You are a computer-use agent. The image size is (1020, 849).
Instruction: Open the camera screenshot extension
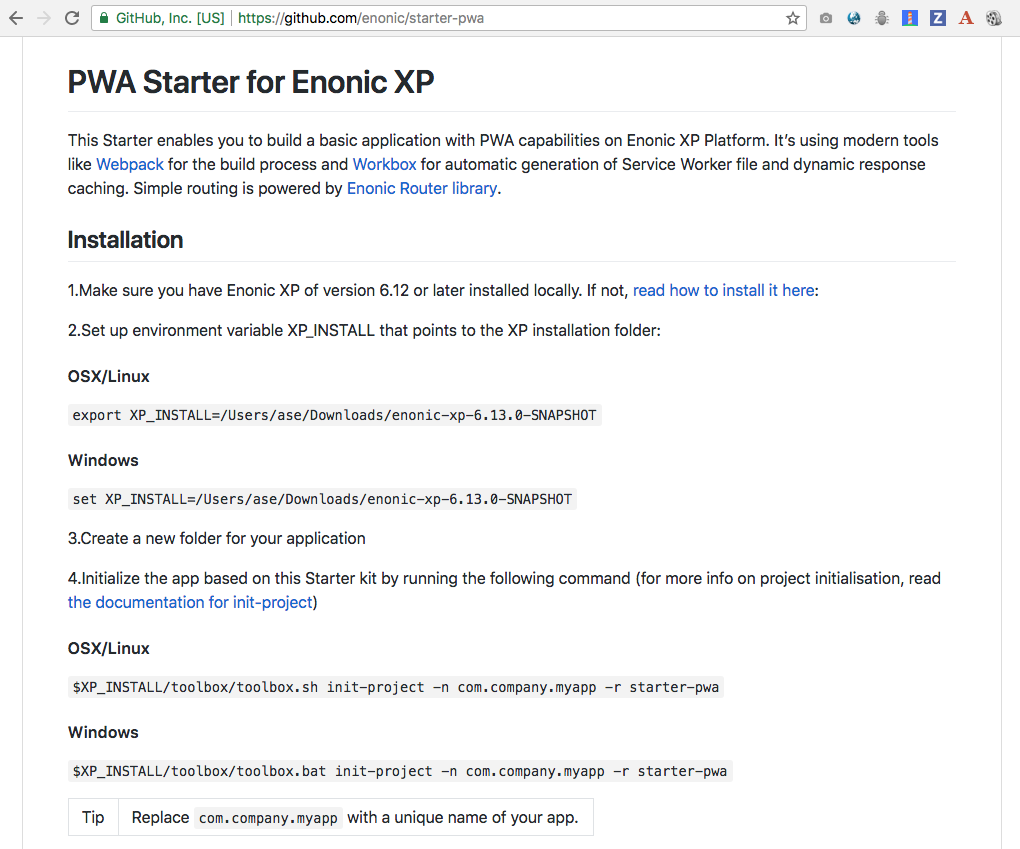point(826,18)
